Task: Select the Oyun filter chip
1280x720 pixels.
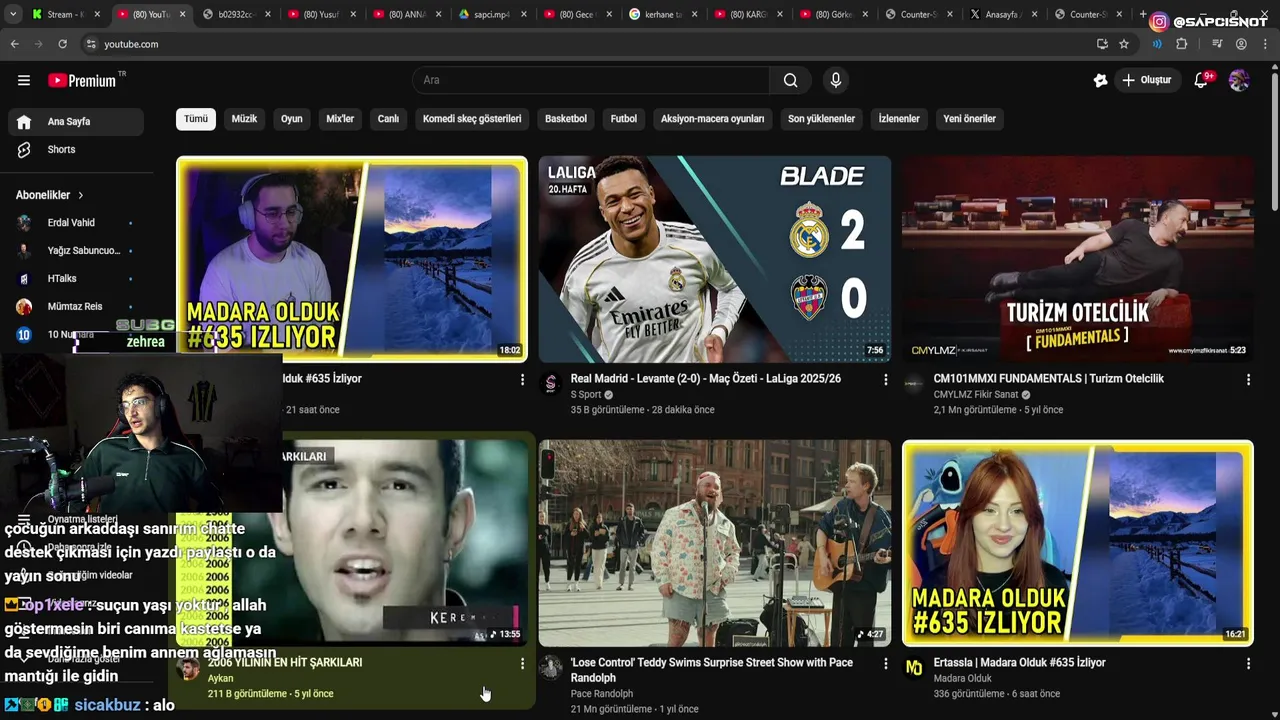Action: click(x=291, y=118)
